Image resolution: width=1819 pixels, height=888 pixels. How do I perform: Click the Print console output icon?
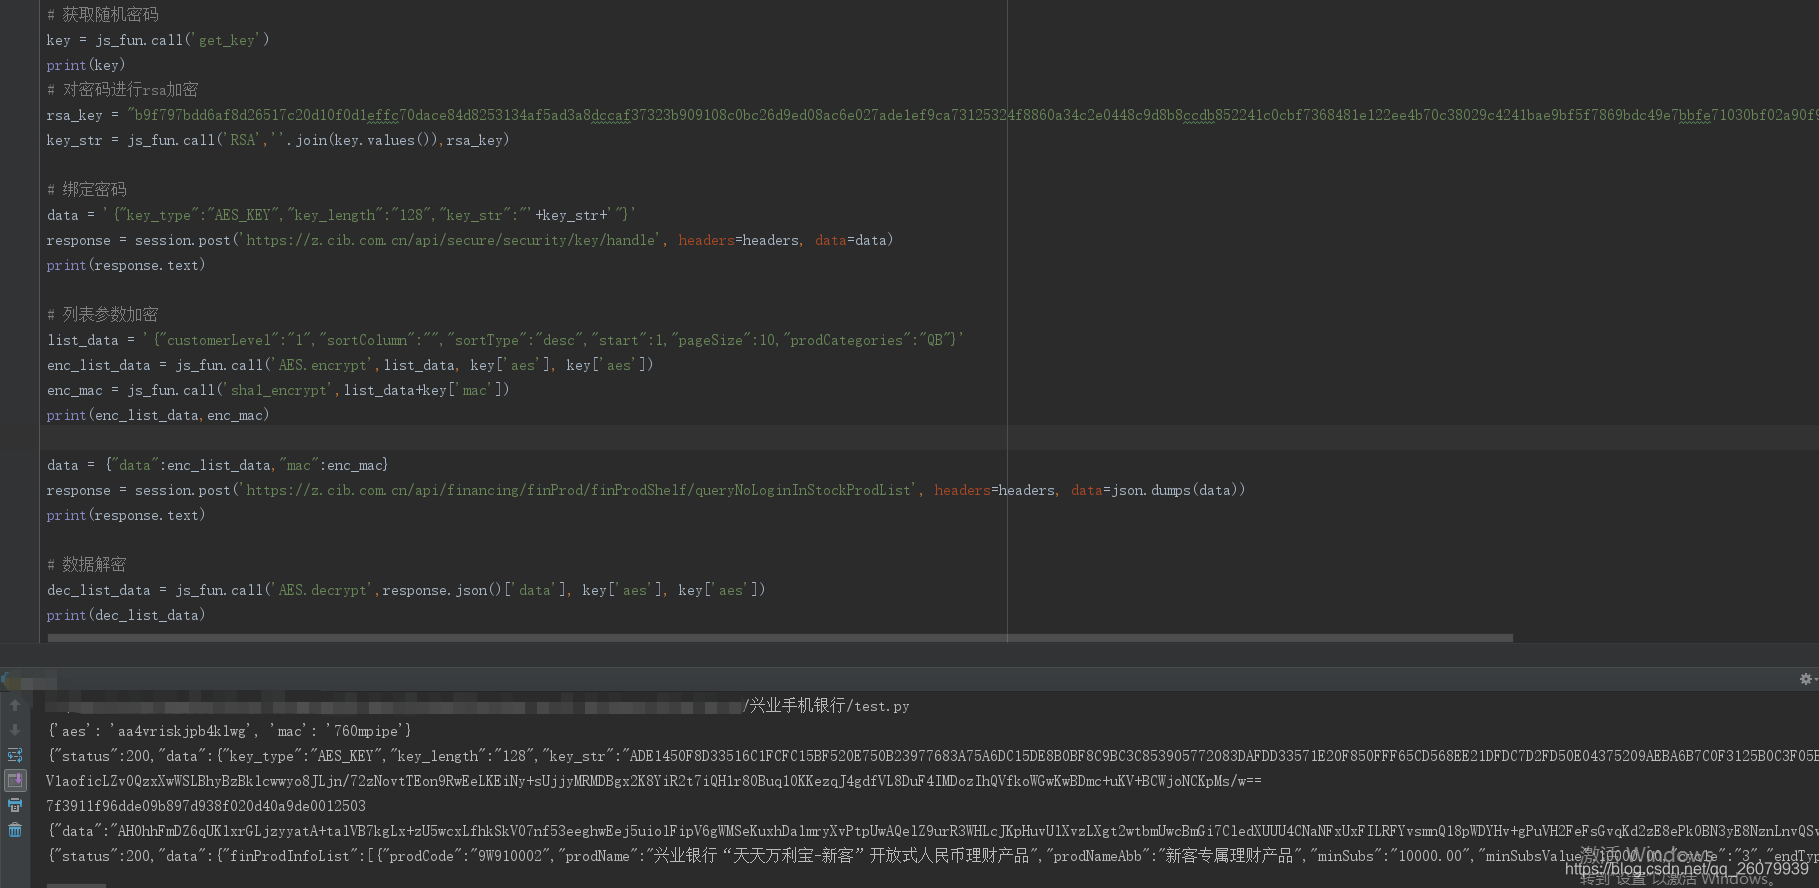click(x=15, y=805)
